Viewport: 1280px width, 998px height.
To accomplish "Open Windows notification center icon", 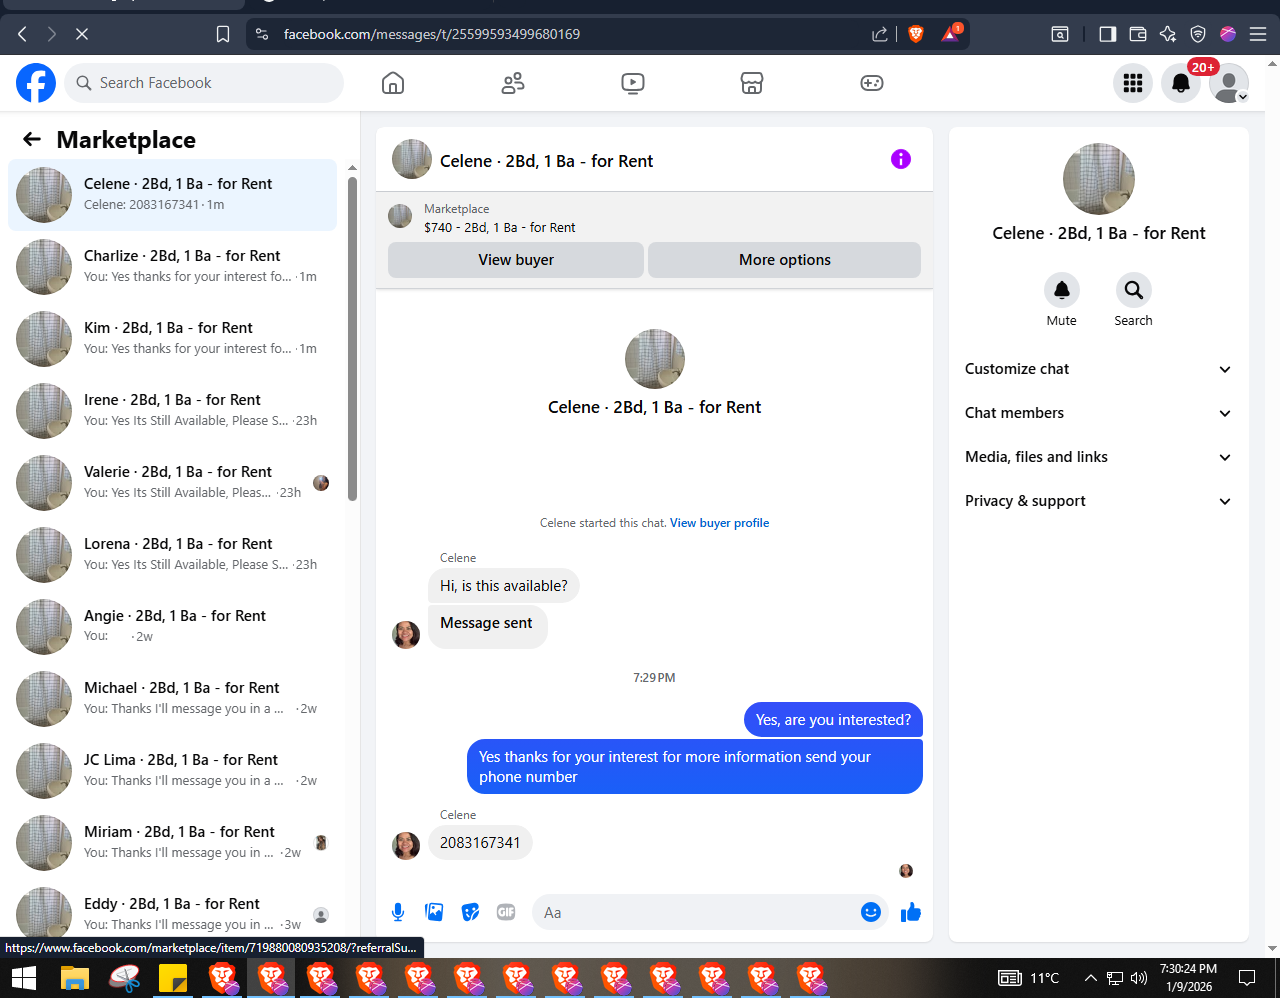I will tap(1247, 978).
